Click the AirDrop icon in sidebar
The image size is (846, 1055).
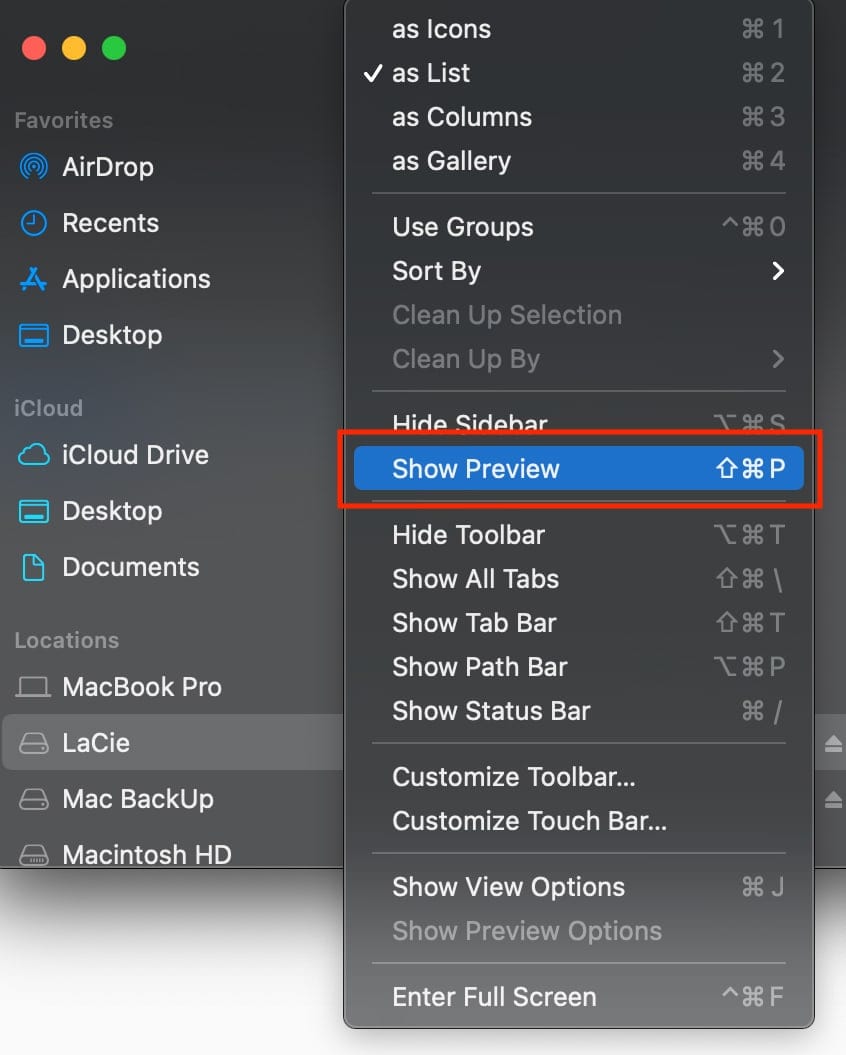[34, 167]
